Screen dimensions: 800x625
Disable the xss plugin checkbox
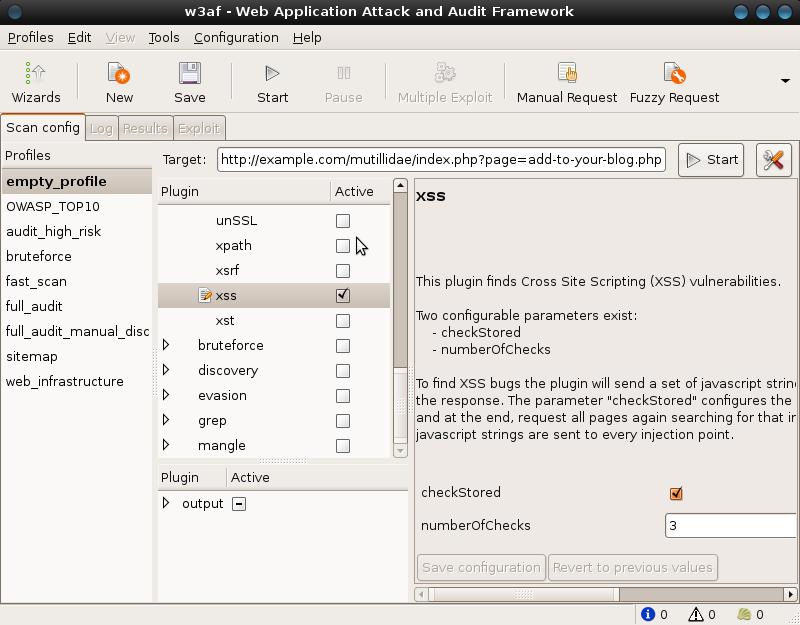tap(343, 296)
